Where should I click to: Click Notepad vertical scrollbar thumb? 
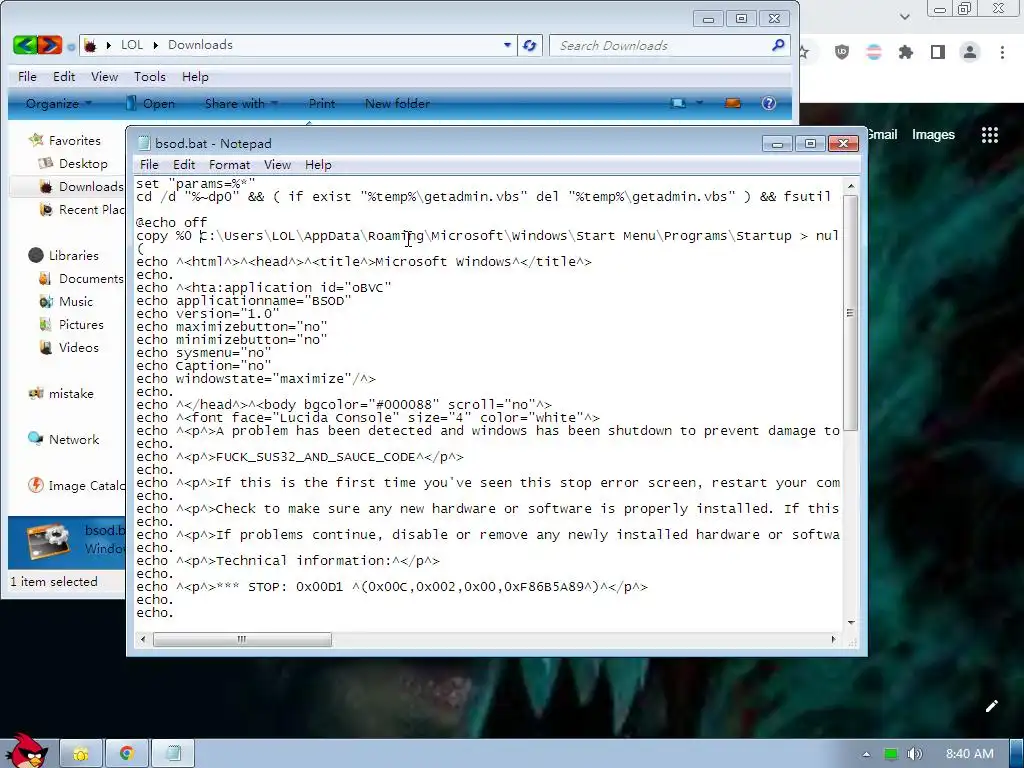click(850, 313)
